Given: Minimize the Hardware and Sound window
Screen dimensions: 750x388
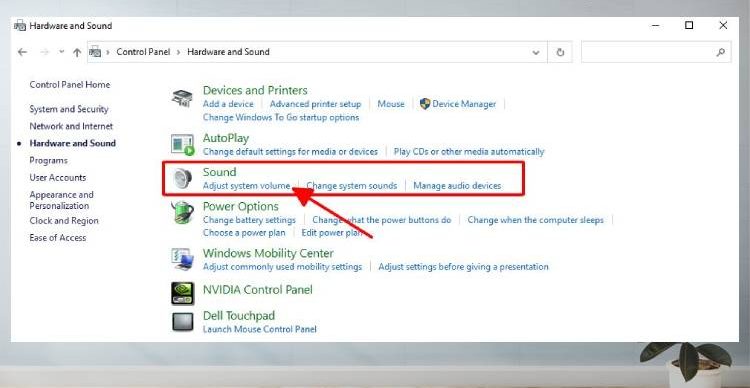Looking at the screenshot, I should click(x=656, y=25).
